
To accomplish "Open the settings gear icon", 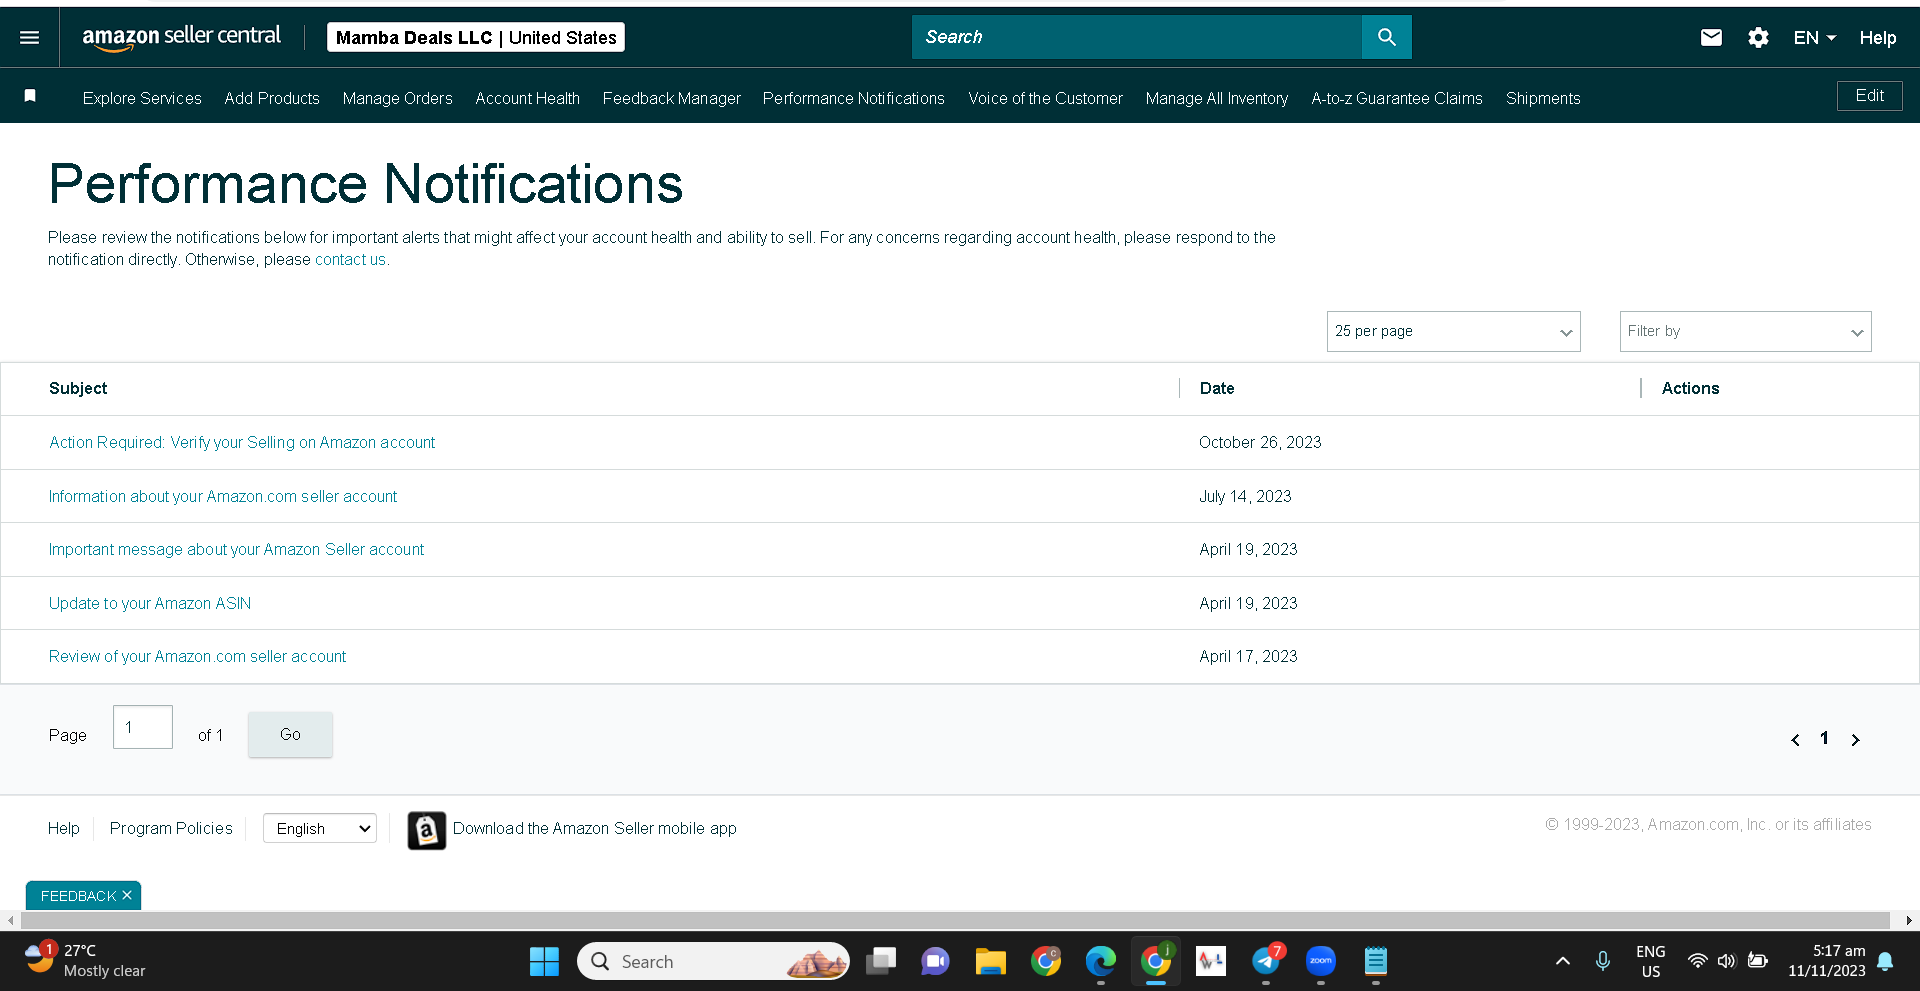I will [x=1758, y=38].
